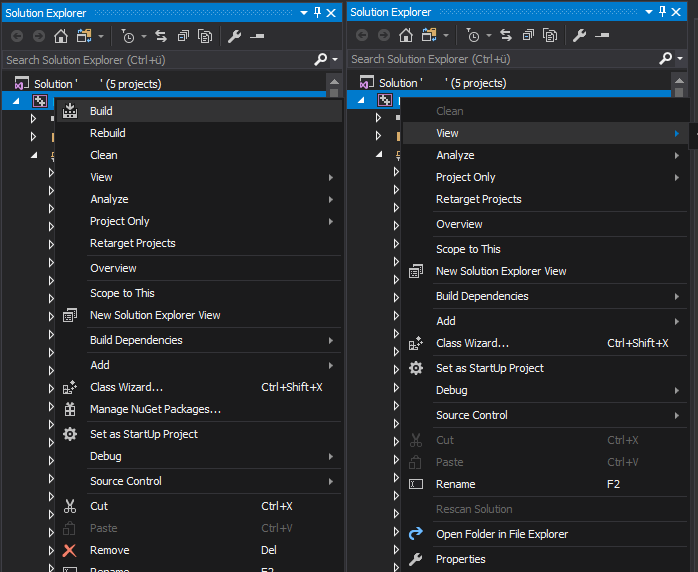Click Class Wizard icon in left context menu

point(70,387)
